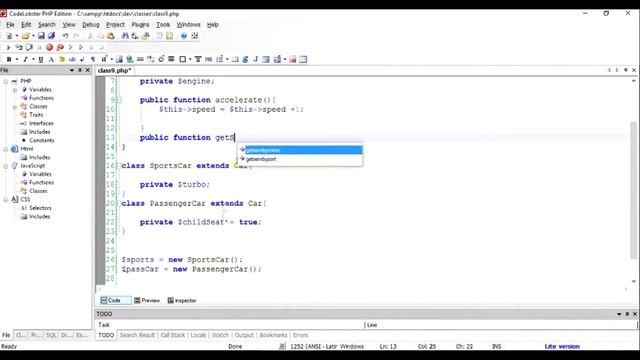Viewport: 640px width, 360px height.
Task: Click the Font 'A' toolbar icon
Action: coord(51,60)
